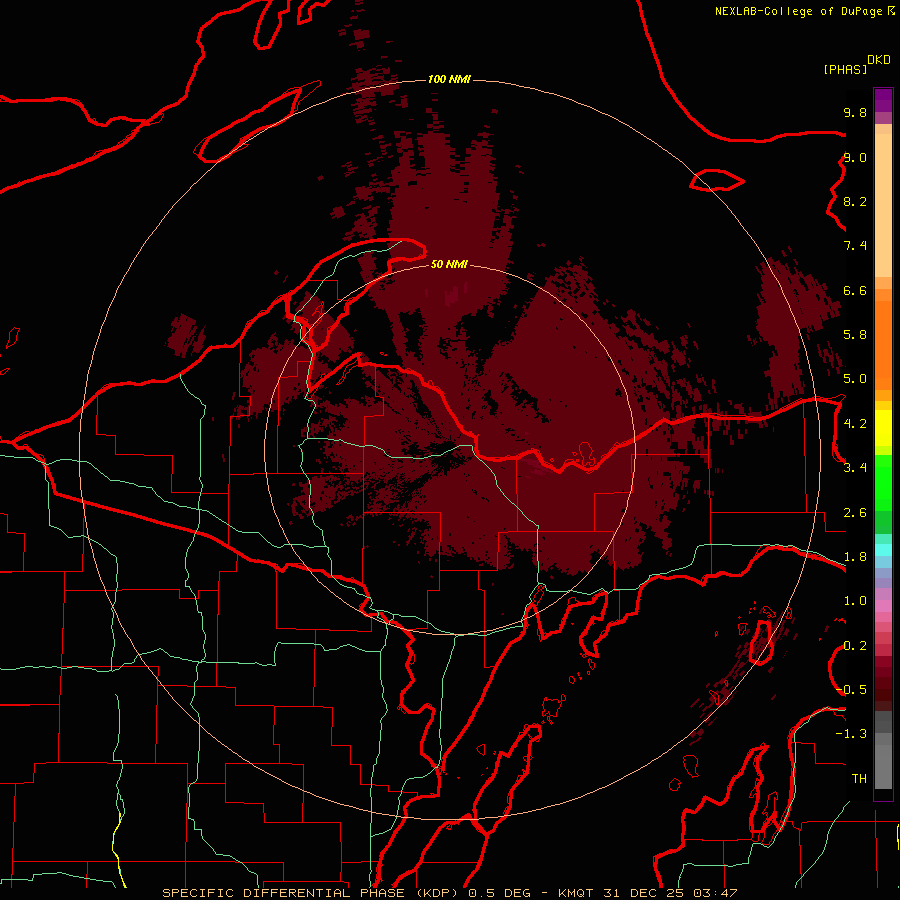Viewport: 900px width, 900px height.
Task: Click the 31 DEC 25 date text
Action: pos(643,893)
